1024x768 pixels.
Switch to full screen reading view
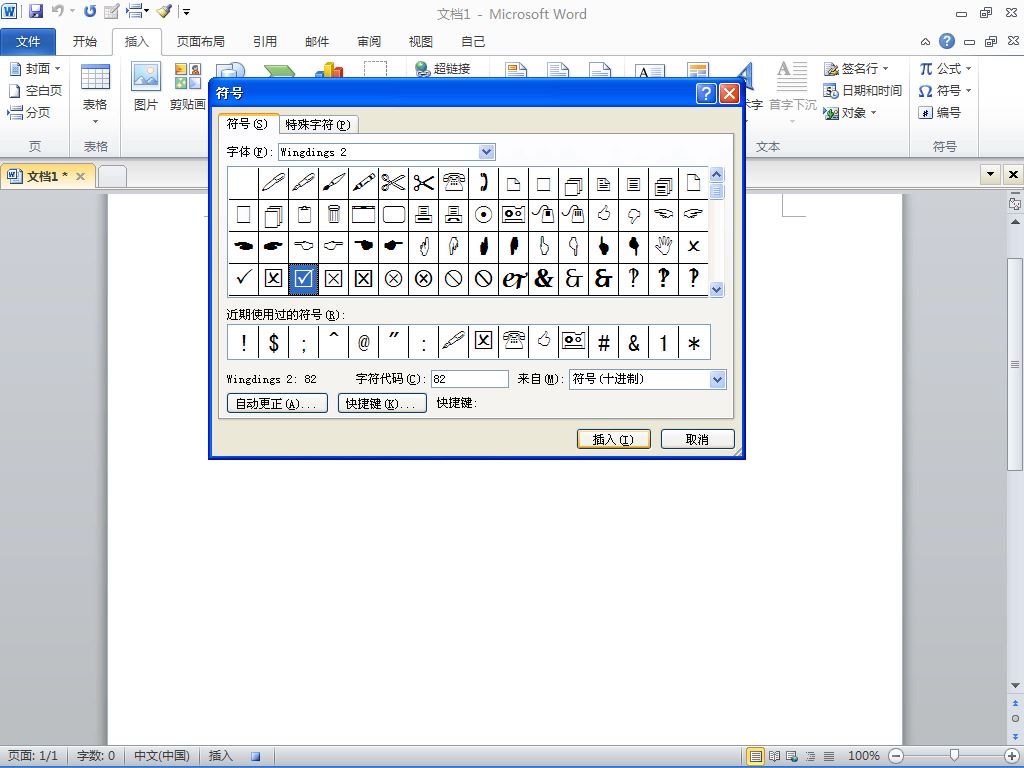click(774, 756)
